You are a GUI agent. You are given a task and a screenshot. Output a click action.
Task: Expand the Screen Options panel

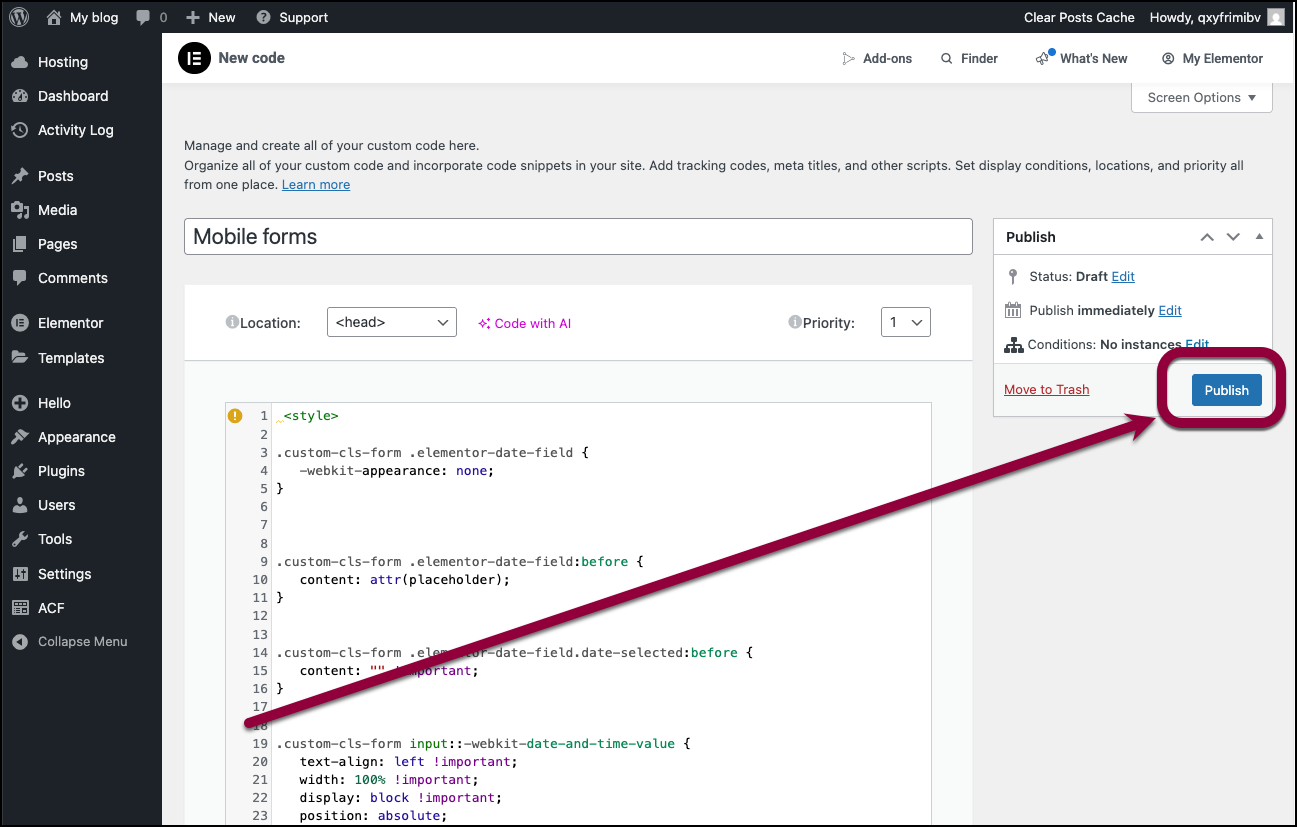(1201, 98)
